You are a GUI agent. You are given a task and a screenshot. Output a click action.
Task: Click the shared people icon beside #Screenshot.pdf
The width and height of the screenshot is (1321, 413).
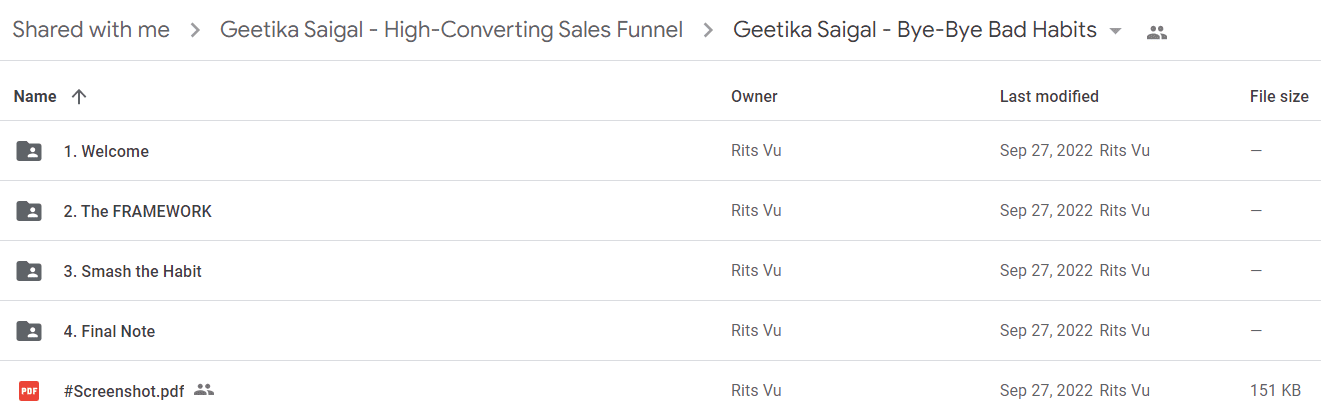[204, 390]
